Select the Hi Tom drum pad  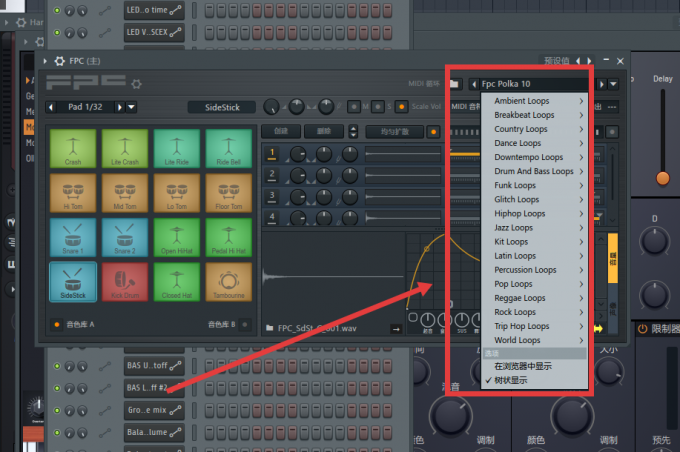coord(73,193)
